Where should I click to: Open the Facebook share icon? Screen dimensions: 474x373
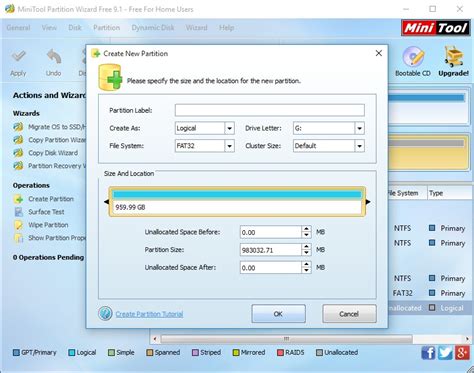428,353
